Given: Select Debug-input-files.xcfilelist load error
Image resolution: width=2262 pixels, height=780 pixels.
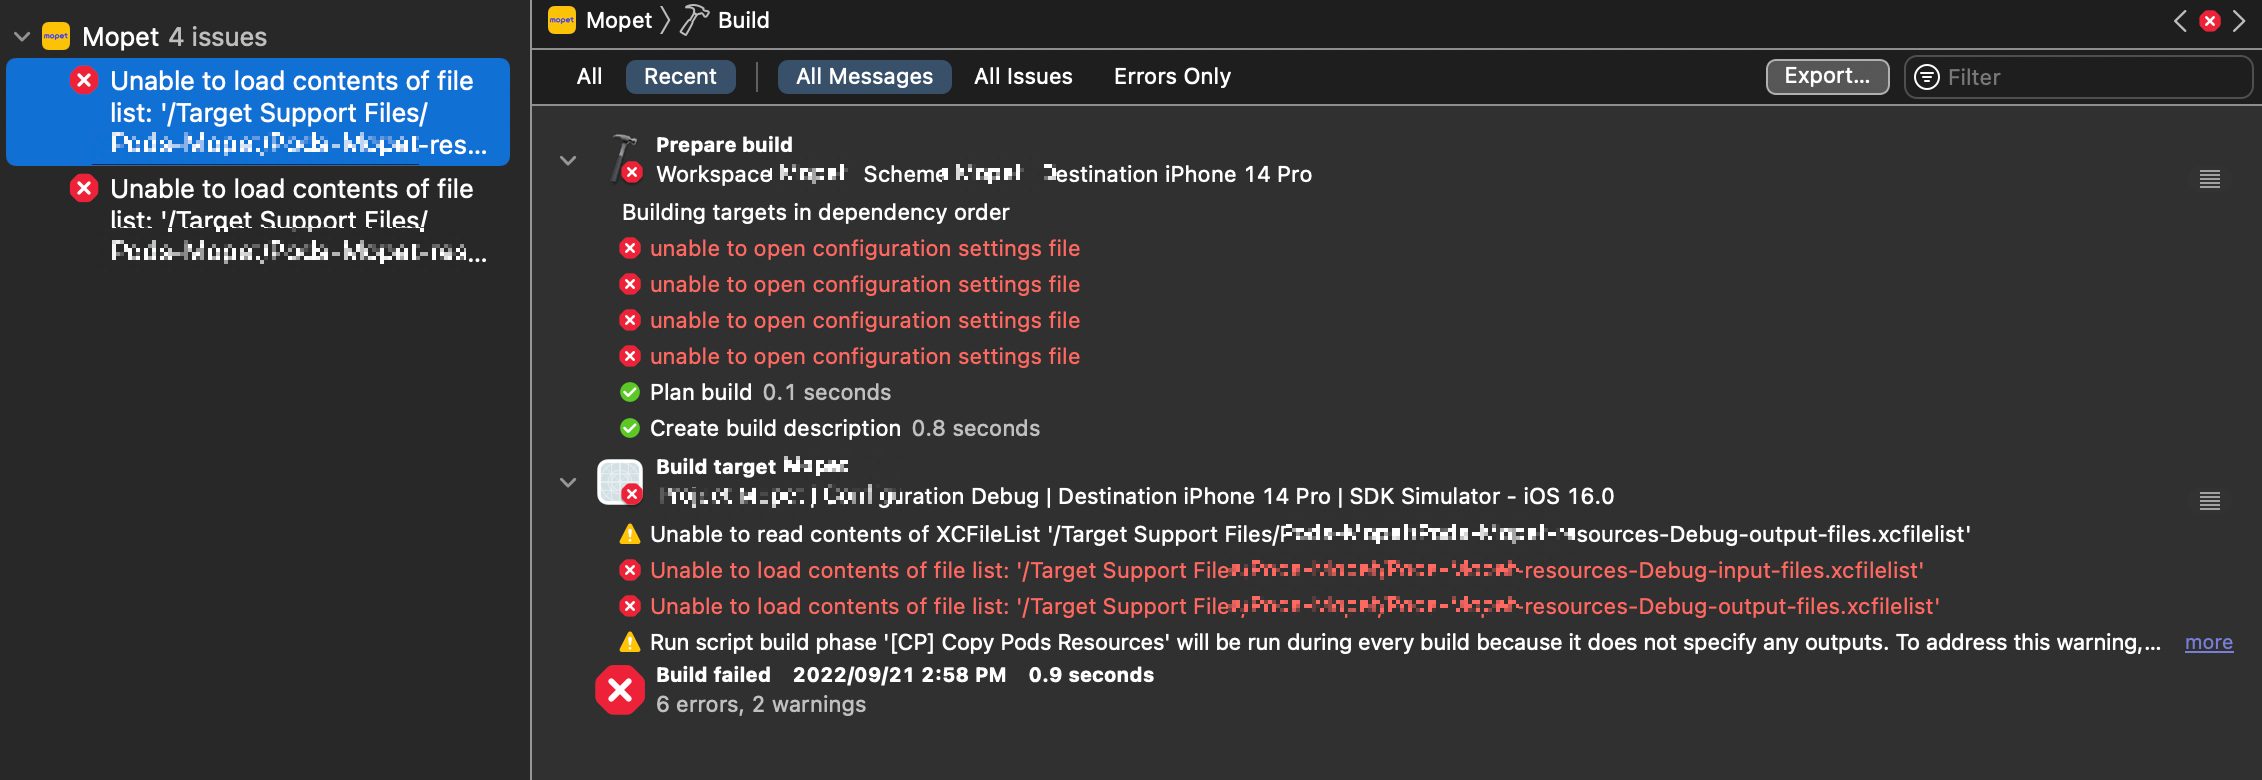Looking at the screenshot, I should (x=1287, y=570).
